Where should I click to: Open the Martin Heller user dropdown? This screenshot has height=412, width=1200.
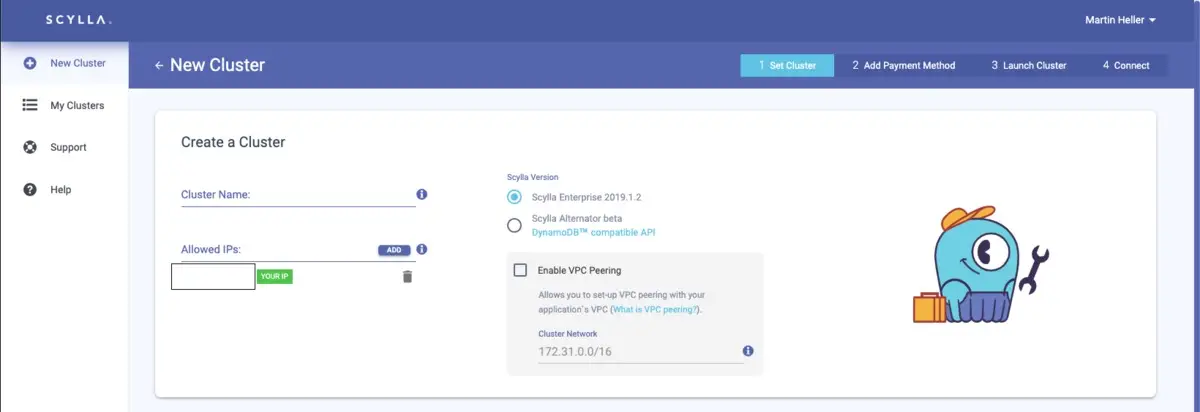[x=1120, y=20]
